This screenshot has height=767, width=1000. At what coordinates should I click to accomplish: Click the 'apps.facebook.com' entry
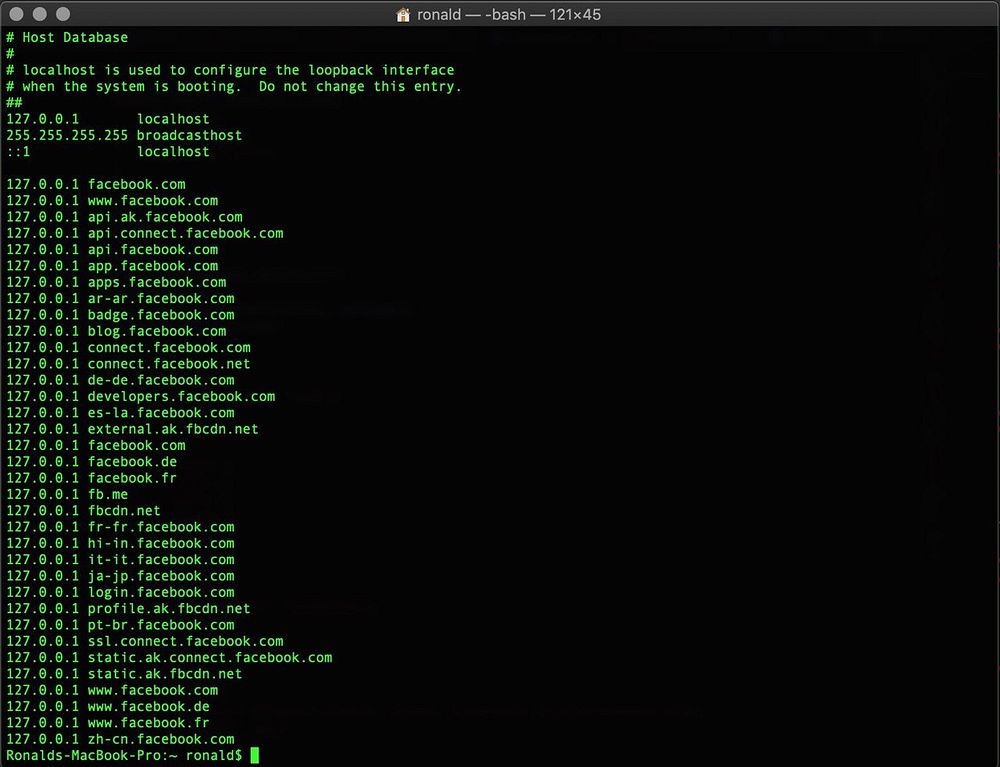click(x=157, y=282)
